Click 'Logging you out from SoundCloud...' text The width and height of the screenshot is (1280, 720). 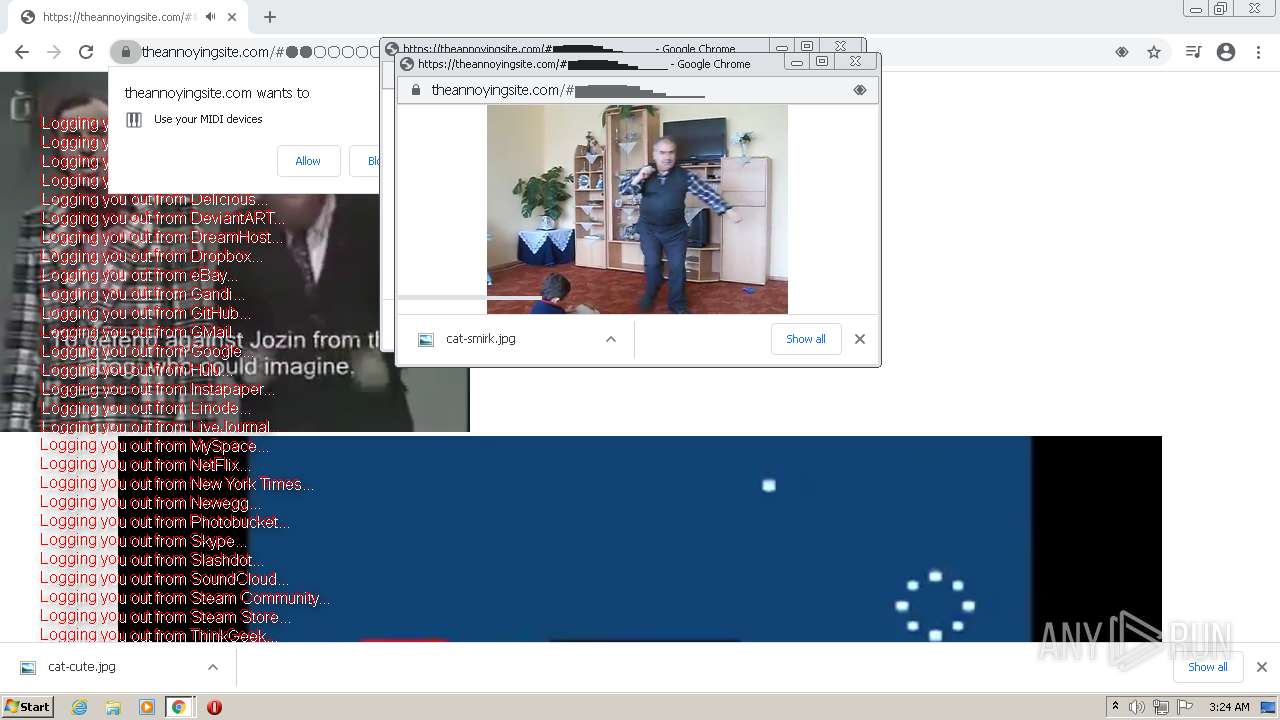(x=165, y=579)
